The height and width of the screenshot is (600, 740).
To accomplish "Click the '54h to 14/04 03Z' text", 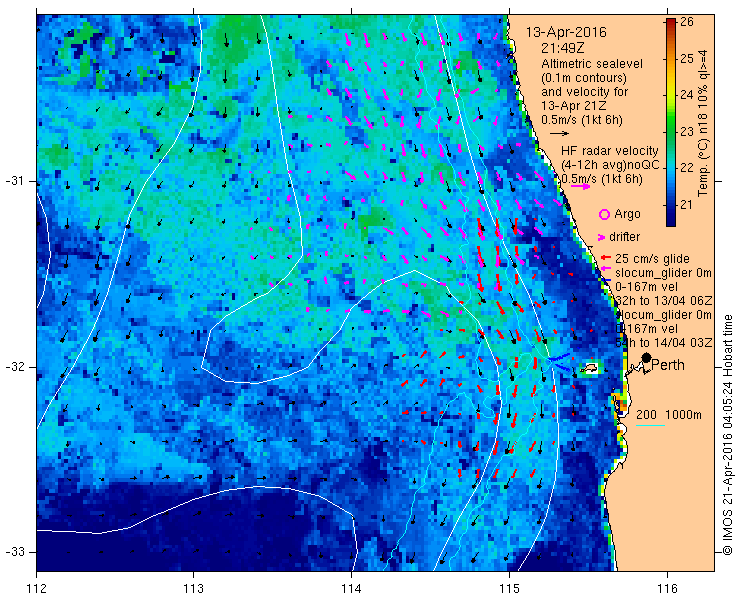I will pos(663,343).
